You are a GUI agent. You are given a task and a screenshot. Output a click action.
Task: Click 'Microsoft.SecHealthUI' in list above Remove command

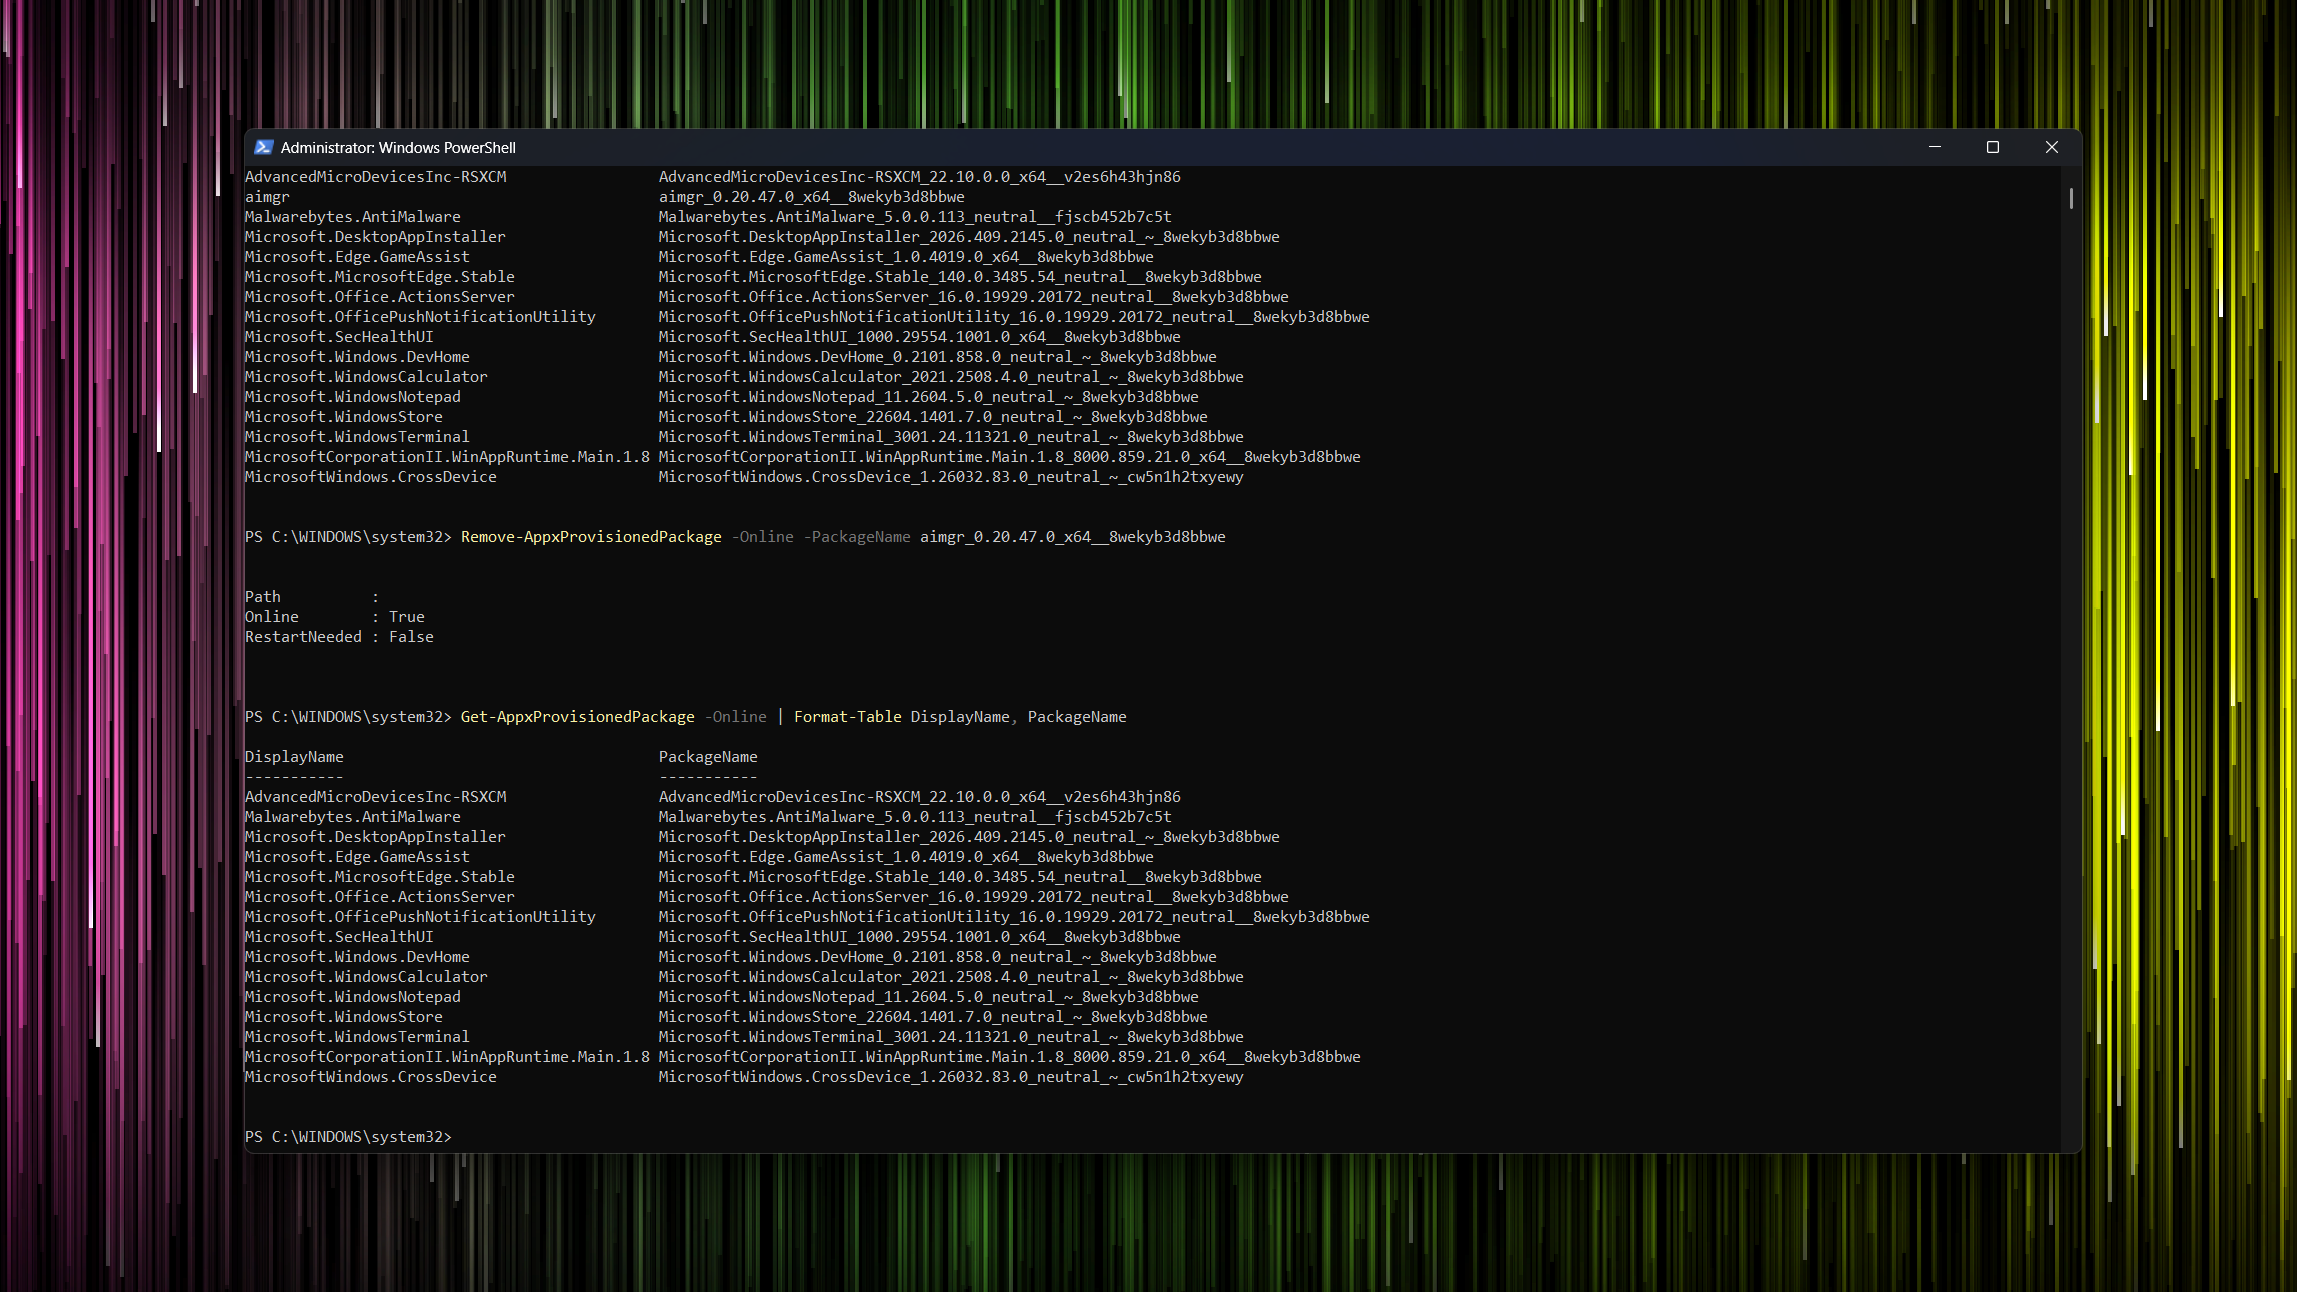(x=339, y=337)
